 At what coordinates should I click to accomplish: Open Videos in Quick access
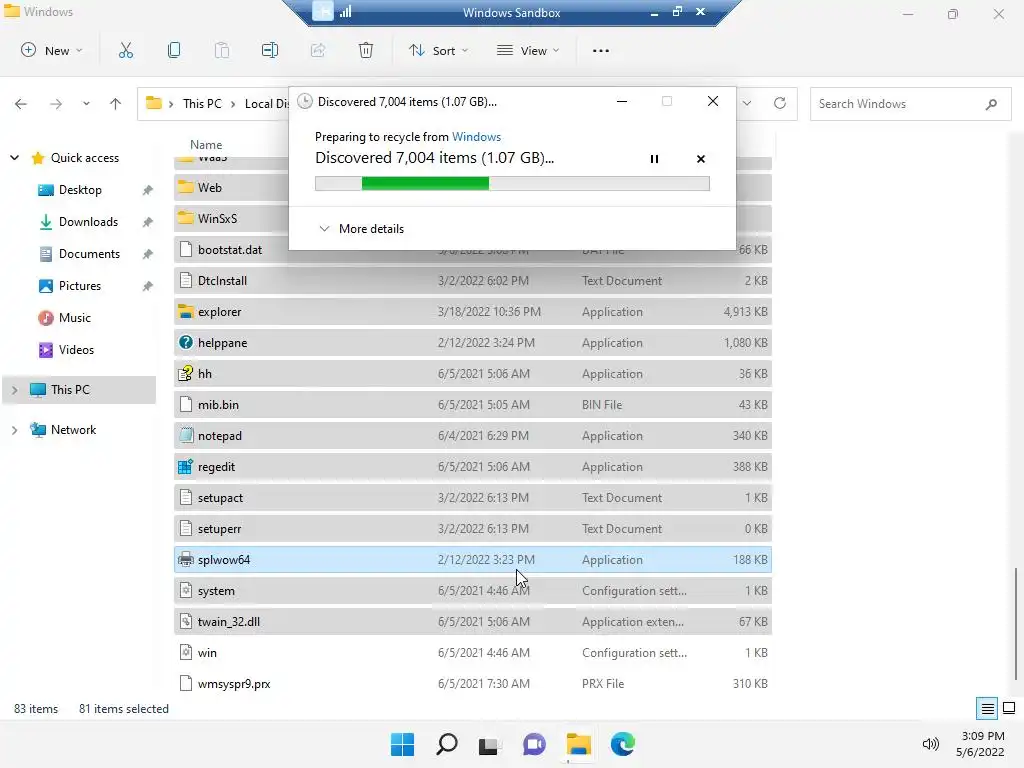tap(76, 349)
